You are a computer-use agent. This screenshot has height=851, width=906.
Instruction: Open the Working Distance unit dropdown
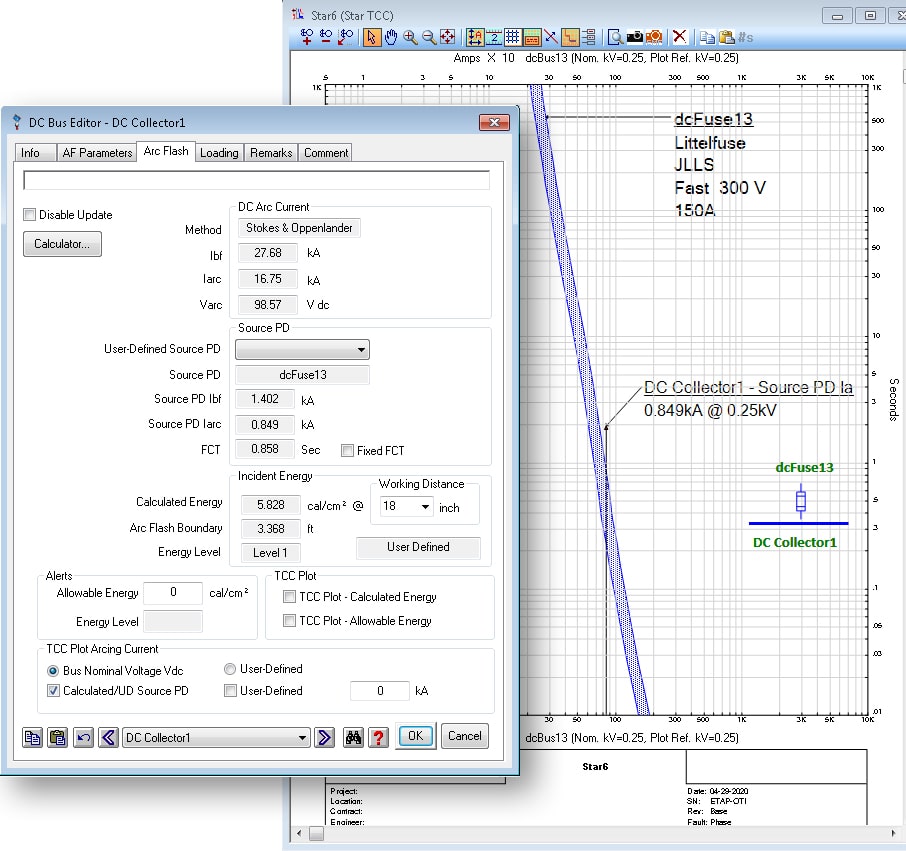425,507
